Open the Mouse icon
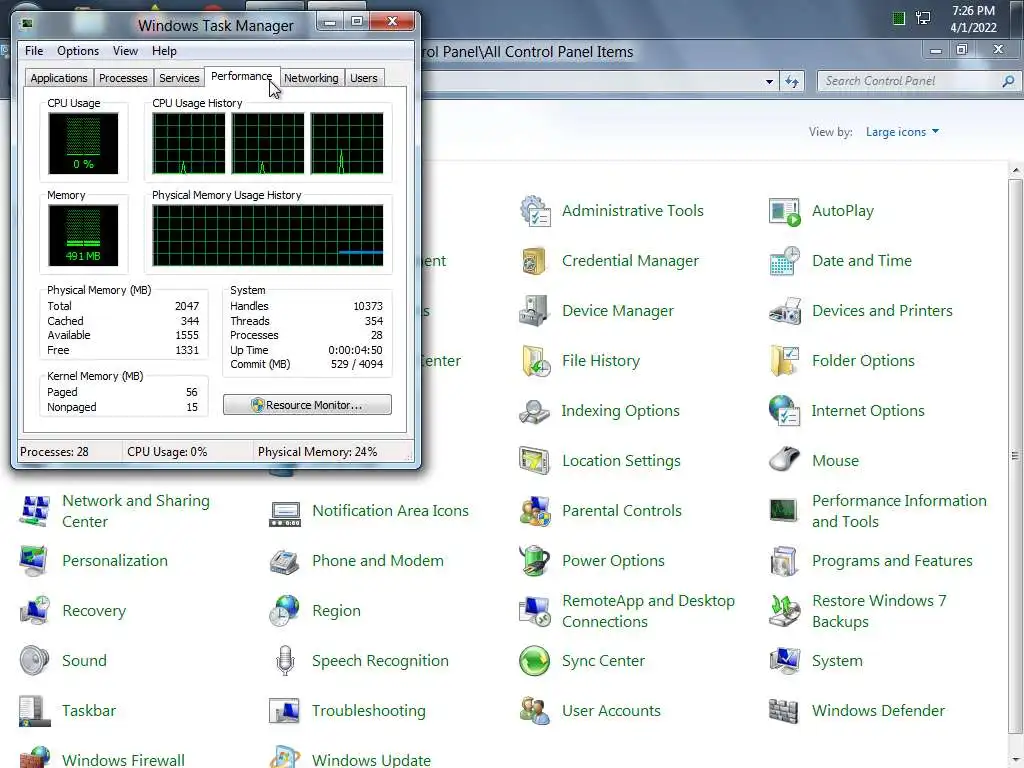 pos(784,460)
